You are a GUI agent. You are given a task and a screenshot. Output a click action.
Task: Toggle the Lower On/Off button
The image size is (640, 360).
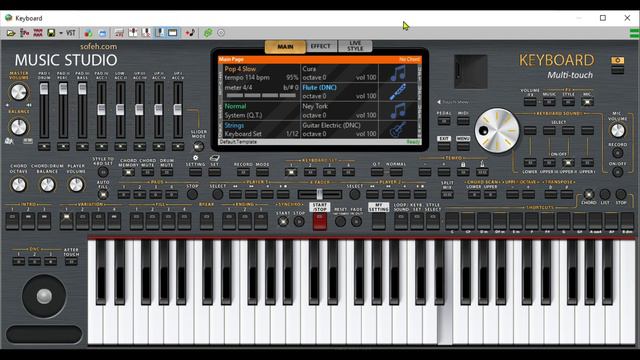[530, 163]
